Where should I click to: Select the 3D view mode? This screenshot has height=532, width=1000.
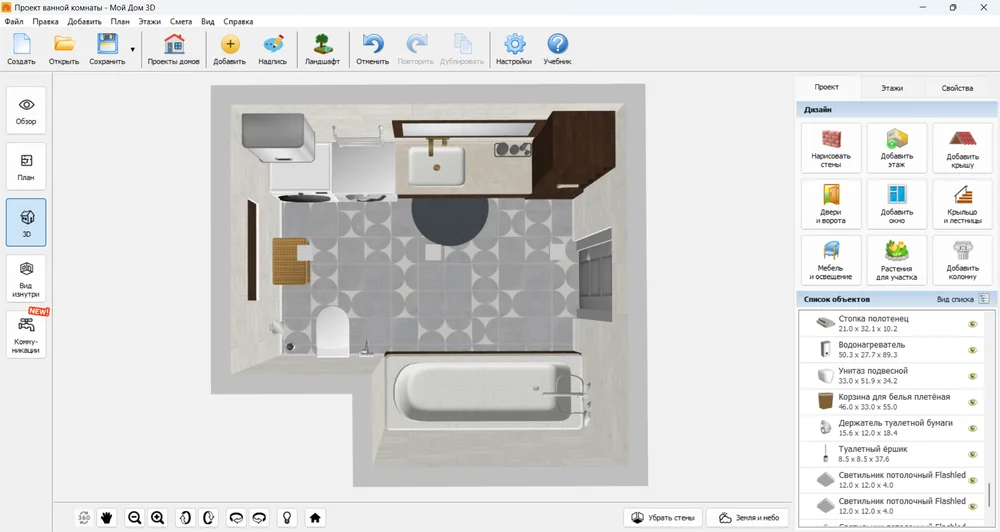[x=26, y=223]
